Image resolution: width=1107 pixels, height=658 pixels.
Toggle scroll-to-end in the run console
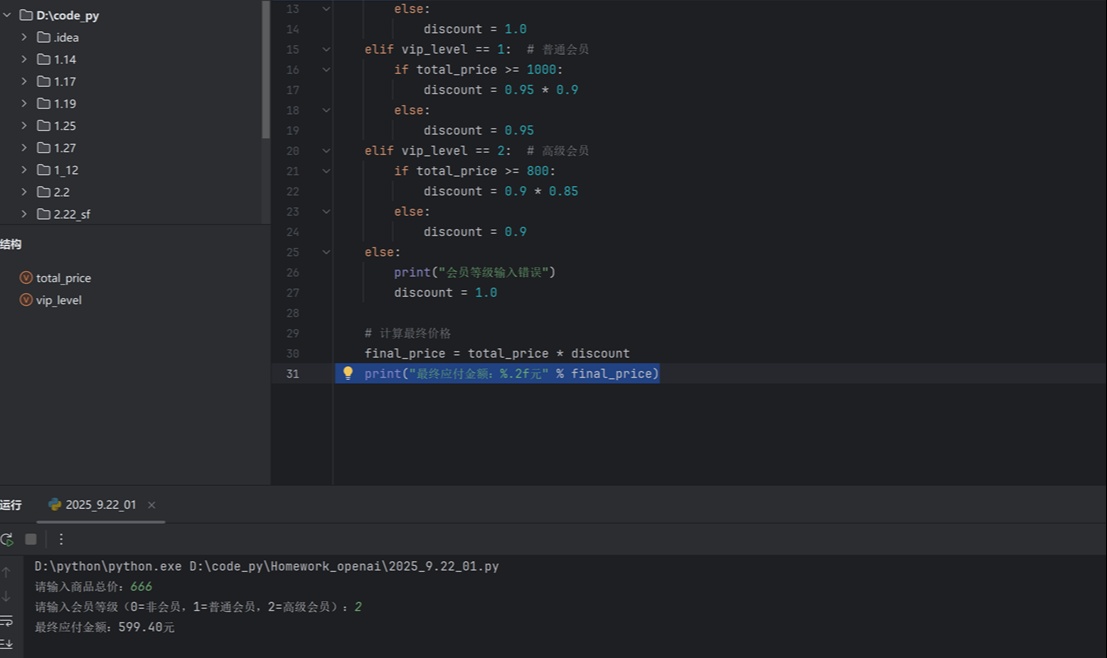click(6, 644)
